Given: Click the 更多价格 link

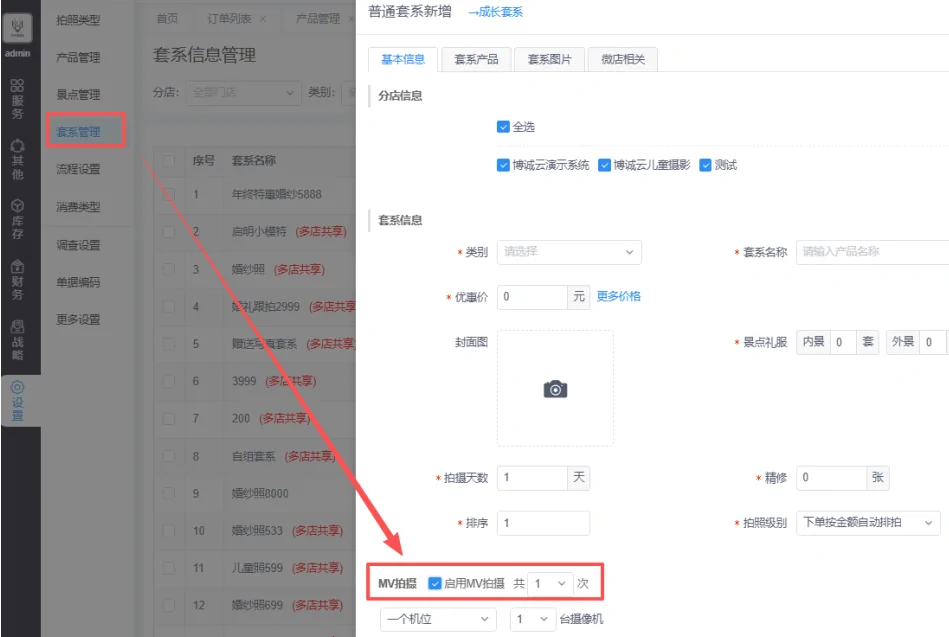Looking at the screenshot, I should pyautogui.click(x=618, y=297).
